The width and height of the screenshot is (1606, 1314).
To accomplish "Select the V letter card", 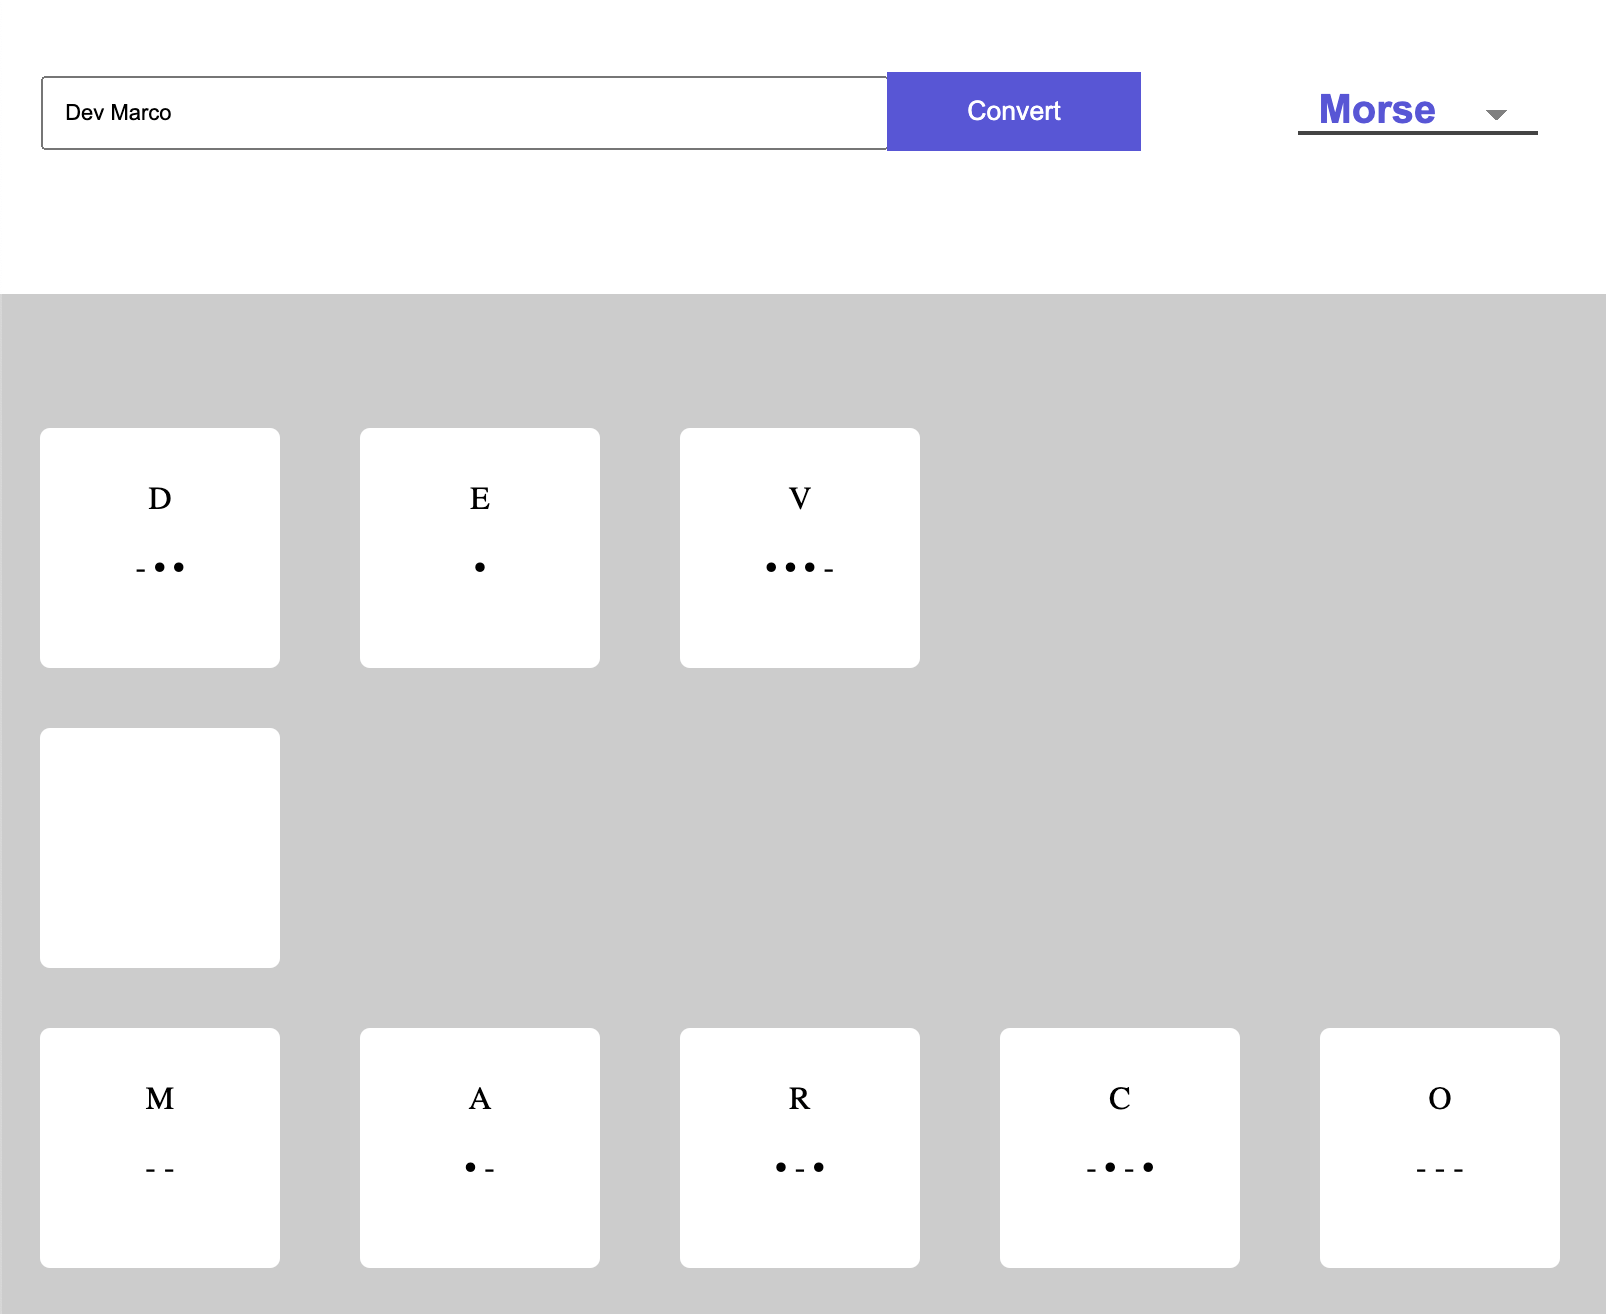I will (x=800, y=547).
